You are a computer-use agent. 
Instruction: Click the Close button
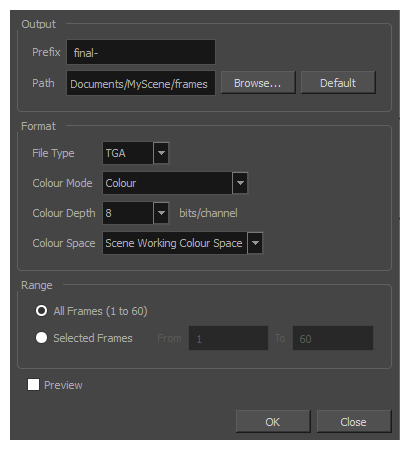click(x=354, y=422)
